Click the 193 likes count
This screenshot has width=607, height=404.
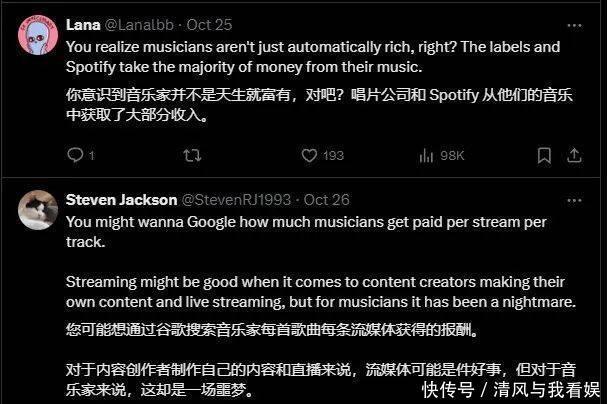point(333,156)
